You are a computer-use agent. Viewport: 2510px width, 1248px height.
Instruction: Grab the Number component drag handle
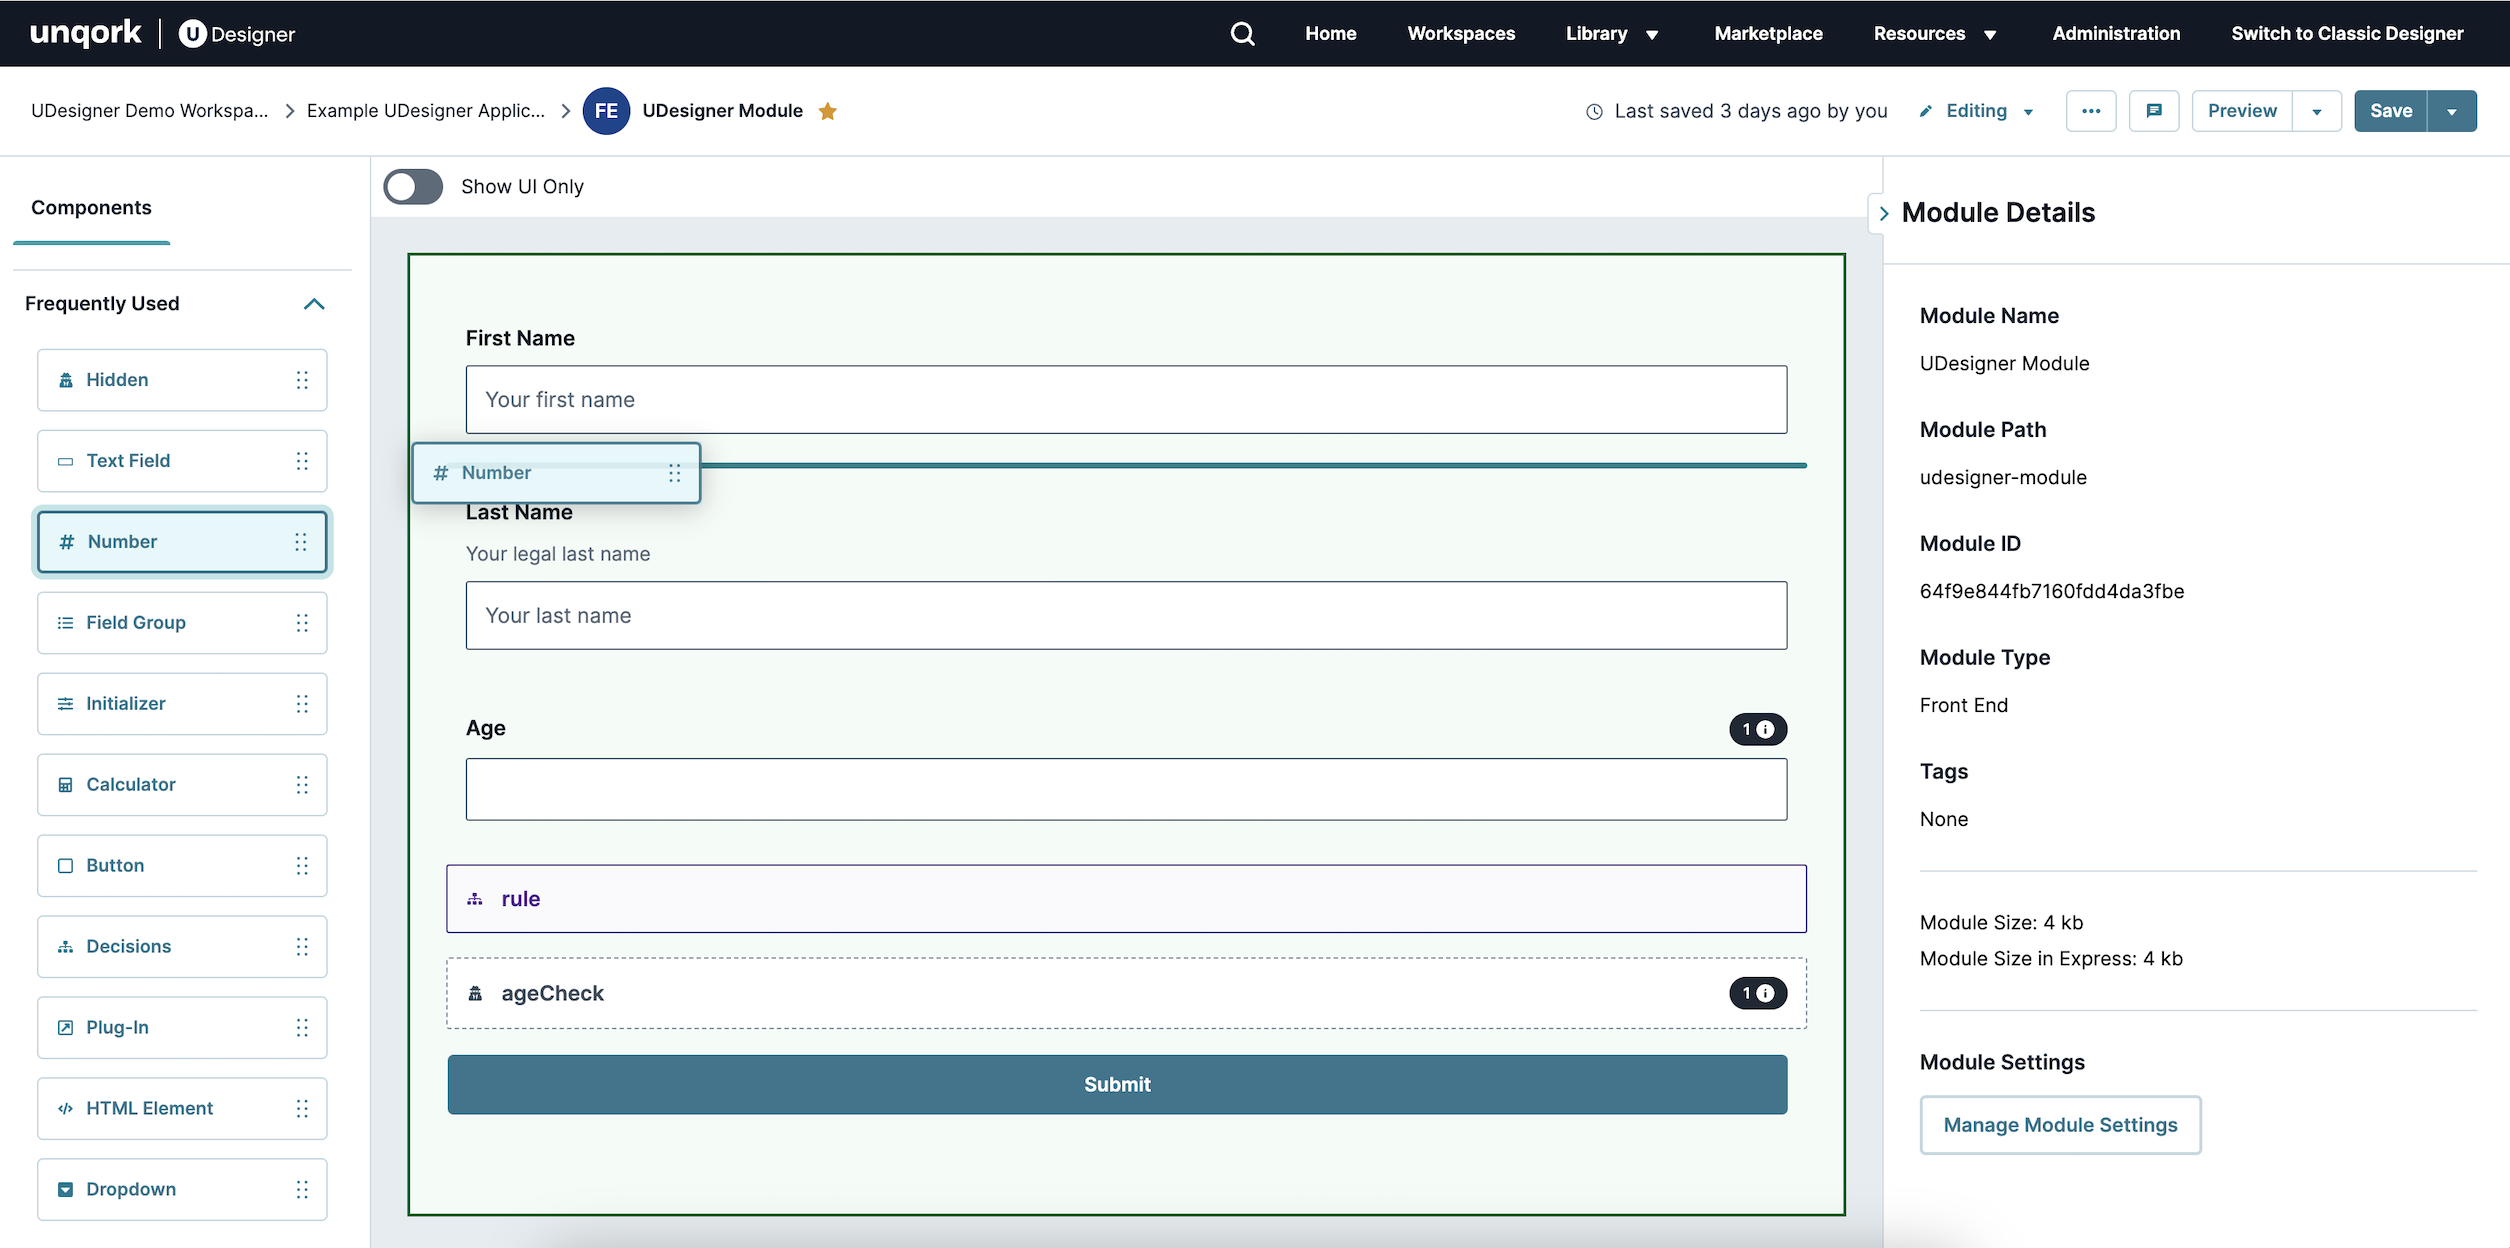tap(302, 542)
